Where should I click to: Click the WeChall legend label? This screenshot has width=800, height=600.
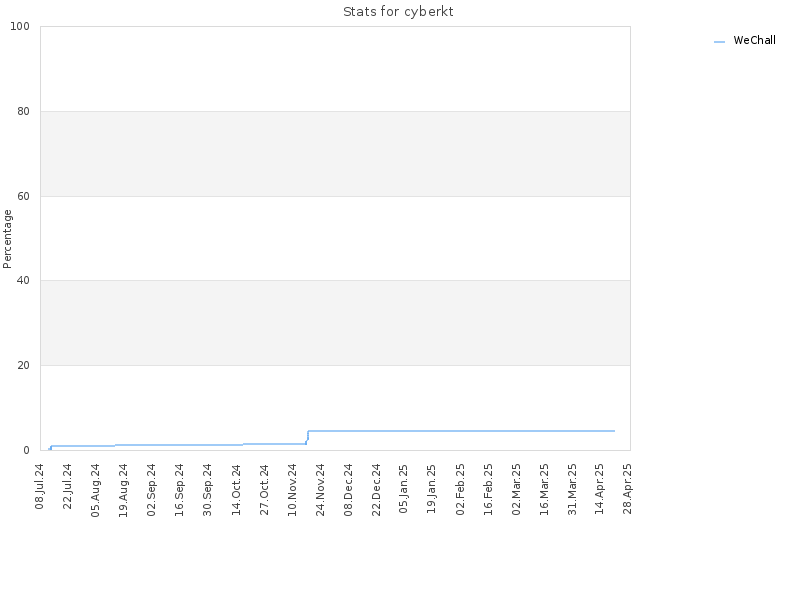pyautogui.click(x=754, y=40)
